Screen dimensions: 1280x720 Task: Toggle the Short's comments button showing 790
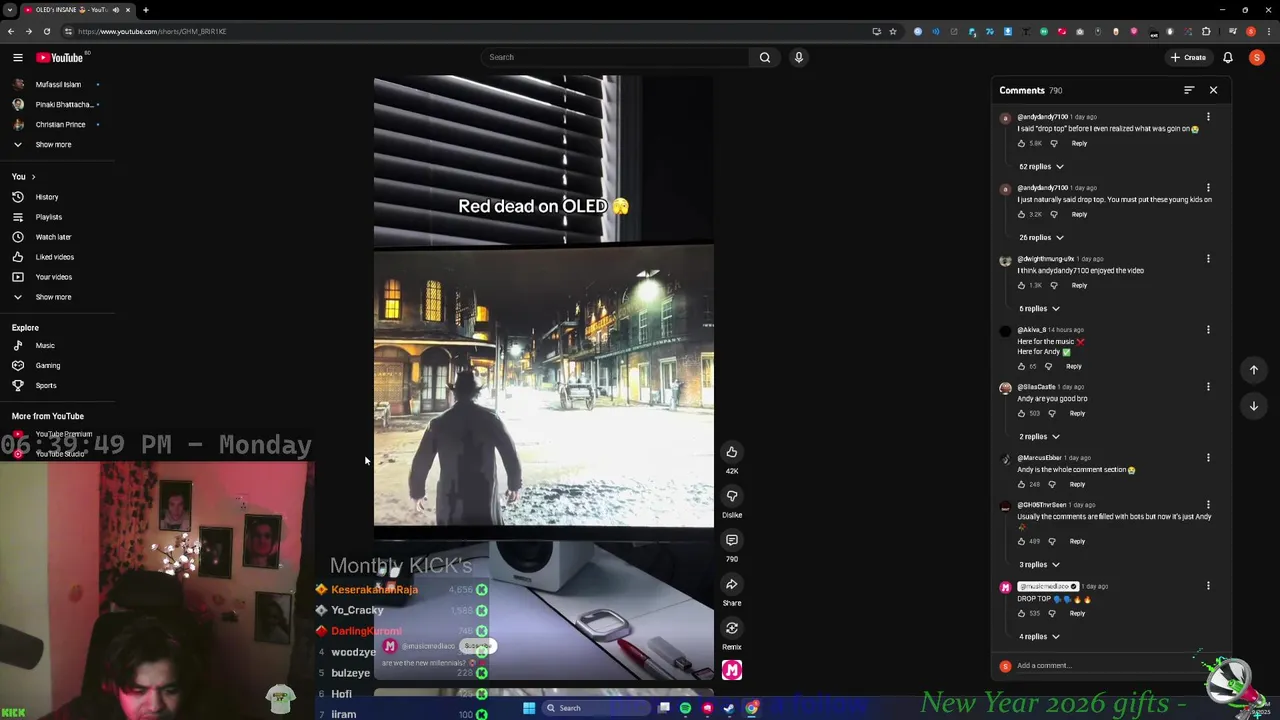point(732,540)
